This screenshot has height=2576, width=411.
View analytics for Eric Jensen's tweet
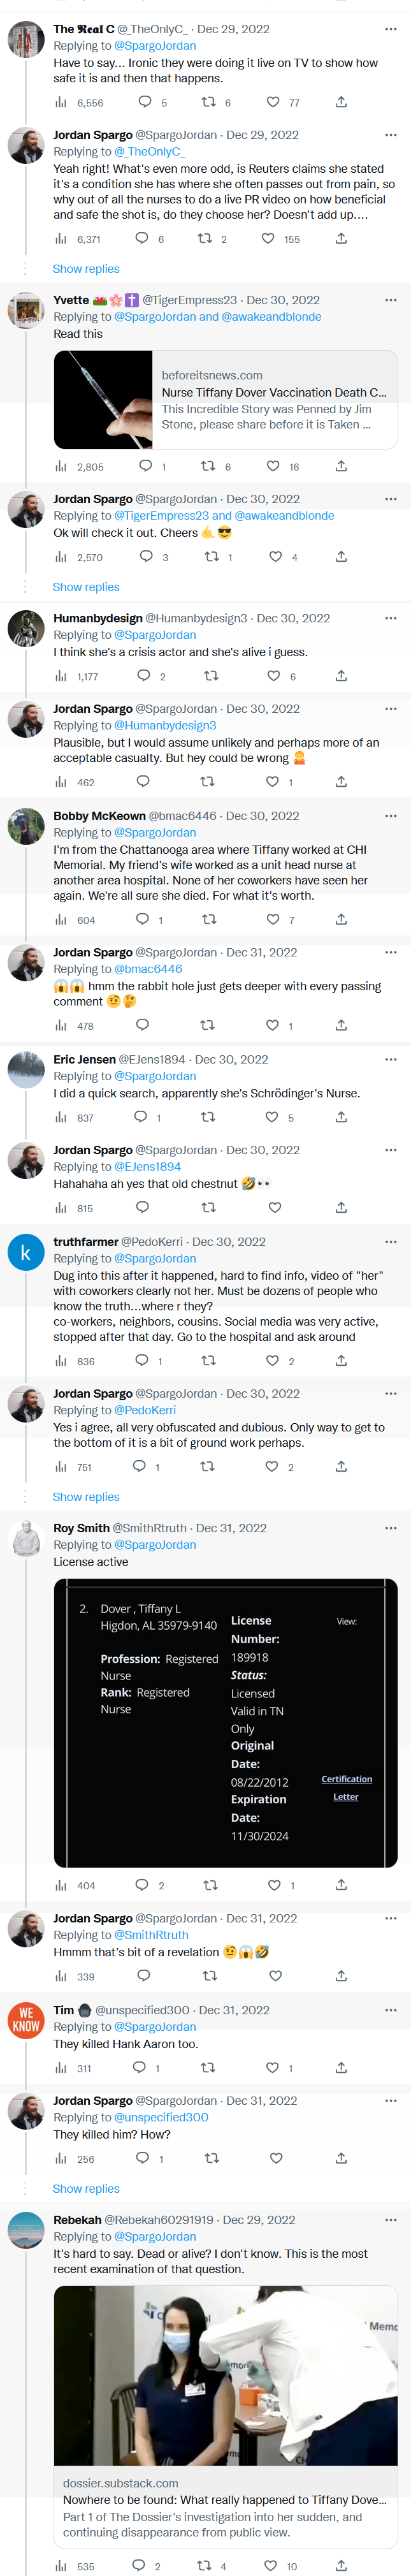click(61, 1117)
